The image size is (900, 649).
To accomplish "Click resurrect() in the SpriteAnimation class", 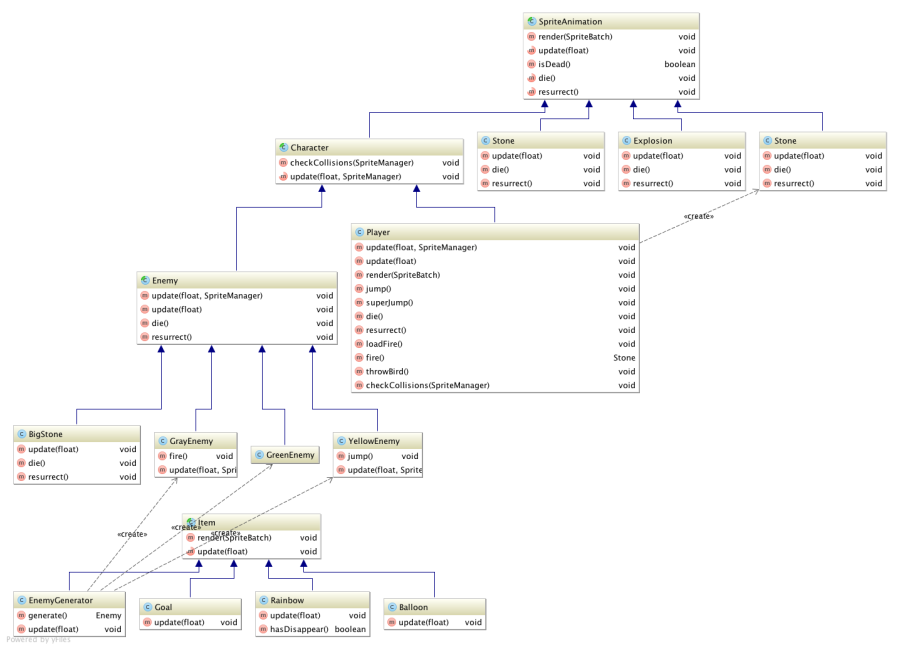I will pyautogui.click(x=558, y=92).
